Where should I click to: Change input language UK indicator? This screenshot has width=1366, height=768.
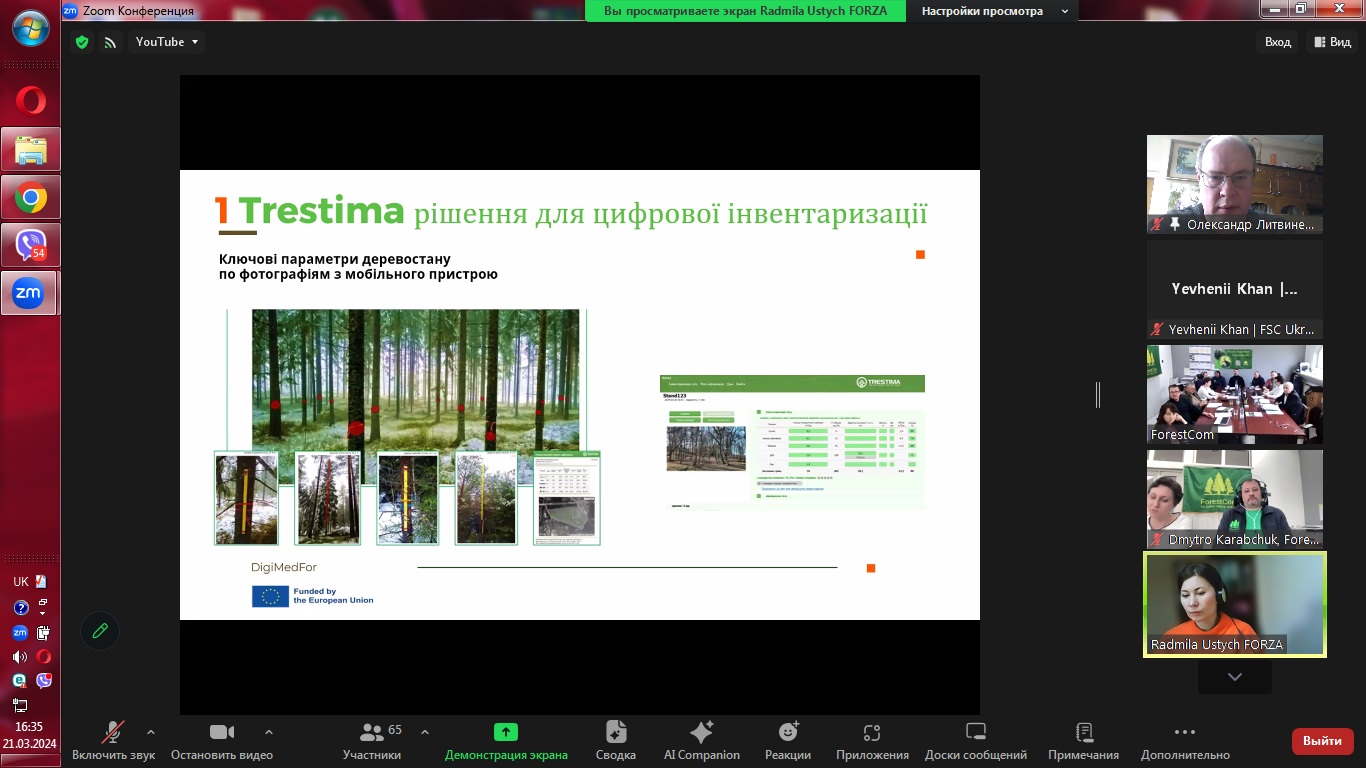[20, 582]
